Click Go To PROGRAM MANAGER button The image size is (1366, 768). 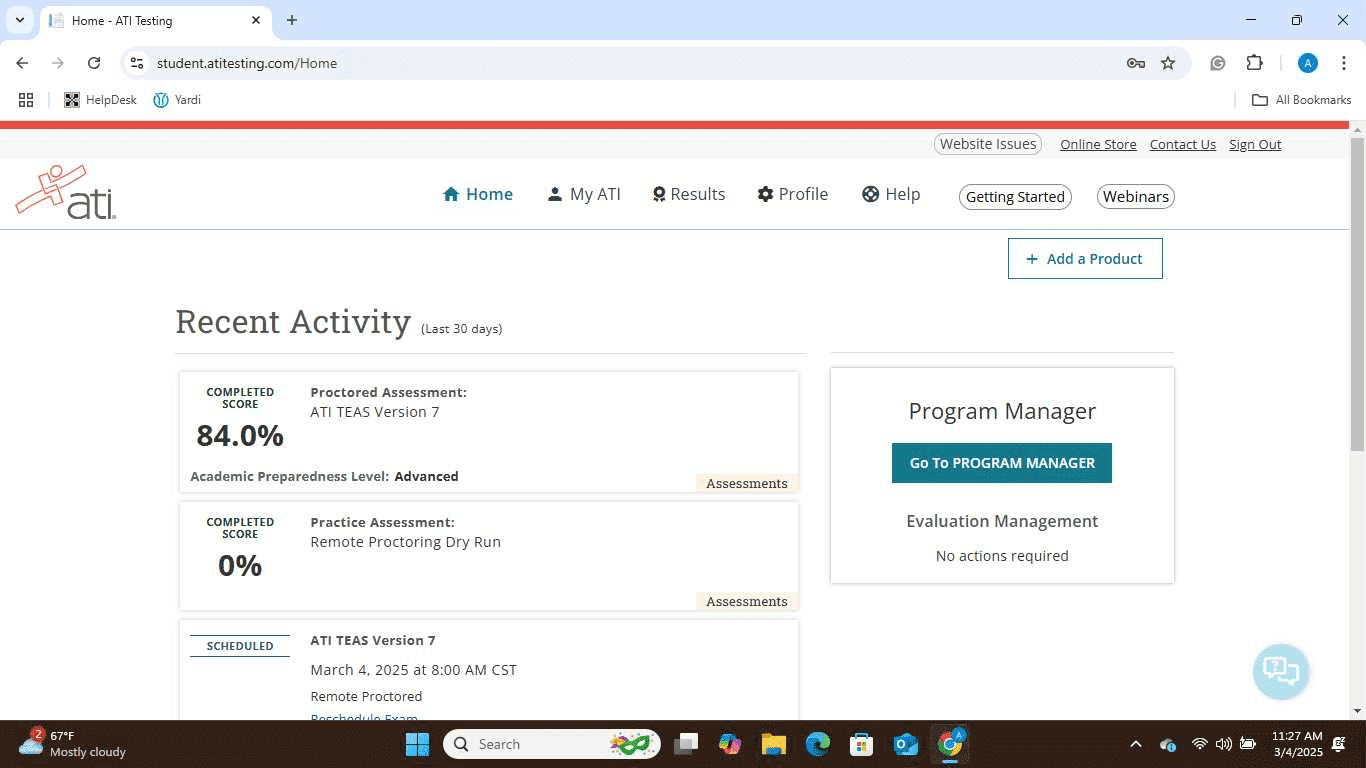tap(1001, 463)
